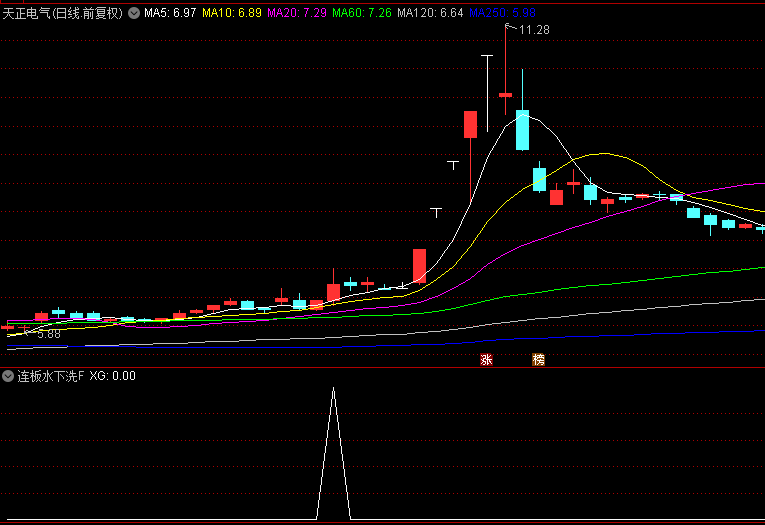Click the 11.28 high price label
765x525 pixels.
(534, 31)
